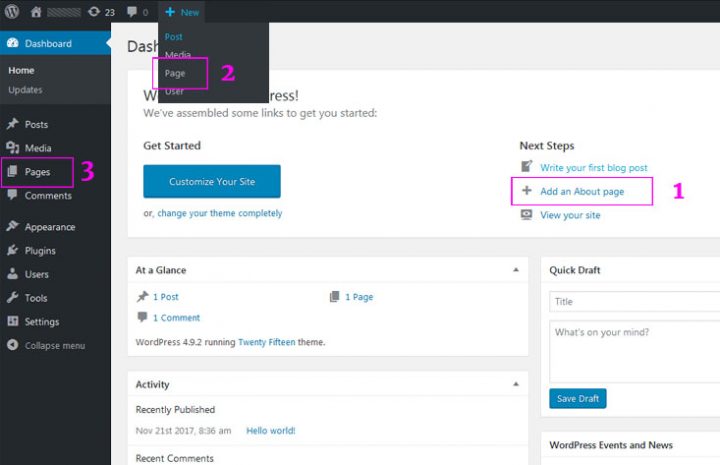Click the pages icon beside 1 Page
Screen dimensions: 720x465
[x=335, y=297]
